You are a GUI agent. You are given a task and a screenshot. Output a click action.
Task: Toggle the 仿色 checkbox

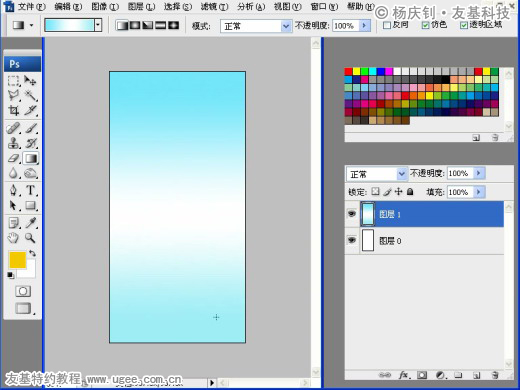(x=425, y=25)
